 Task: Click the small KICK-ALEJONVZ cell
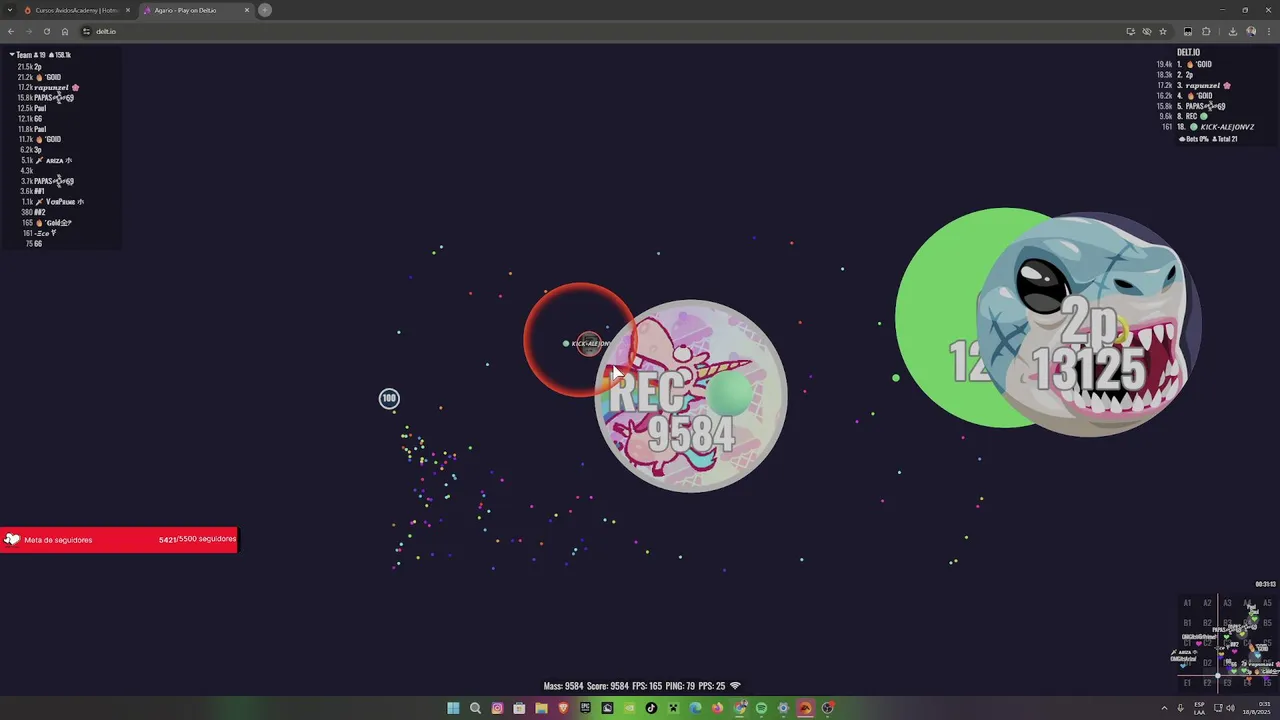click(588, 344)
